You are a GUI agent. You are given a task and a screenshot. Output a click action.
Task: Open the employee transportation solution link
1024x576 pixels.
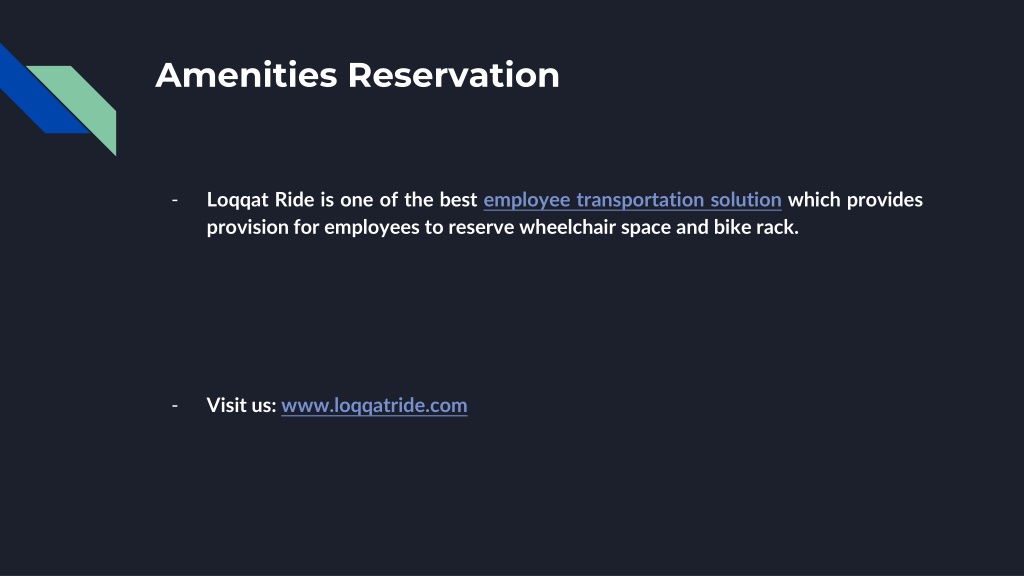tap(632, 200)
